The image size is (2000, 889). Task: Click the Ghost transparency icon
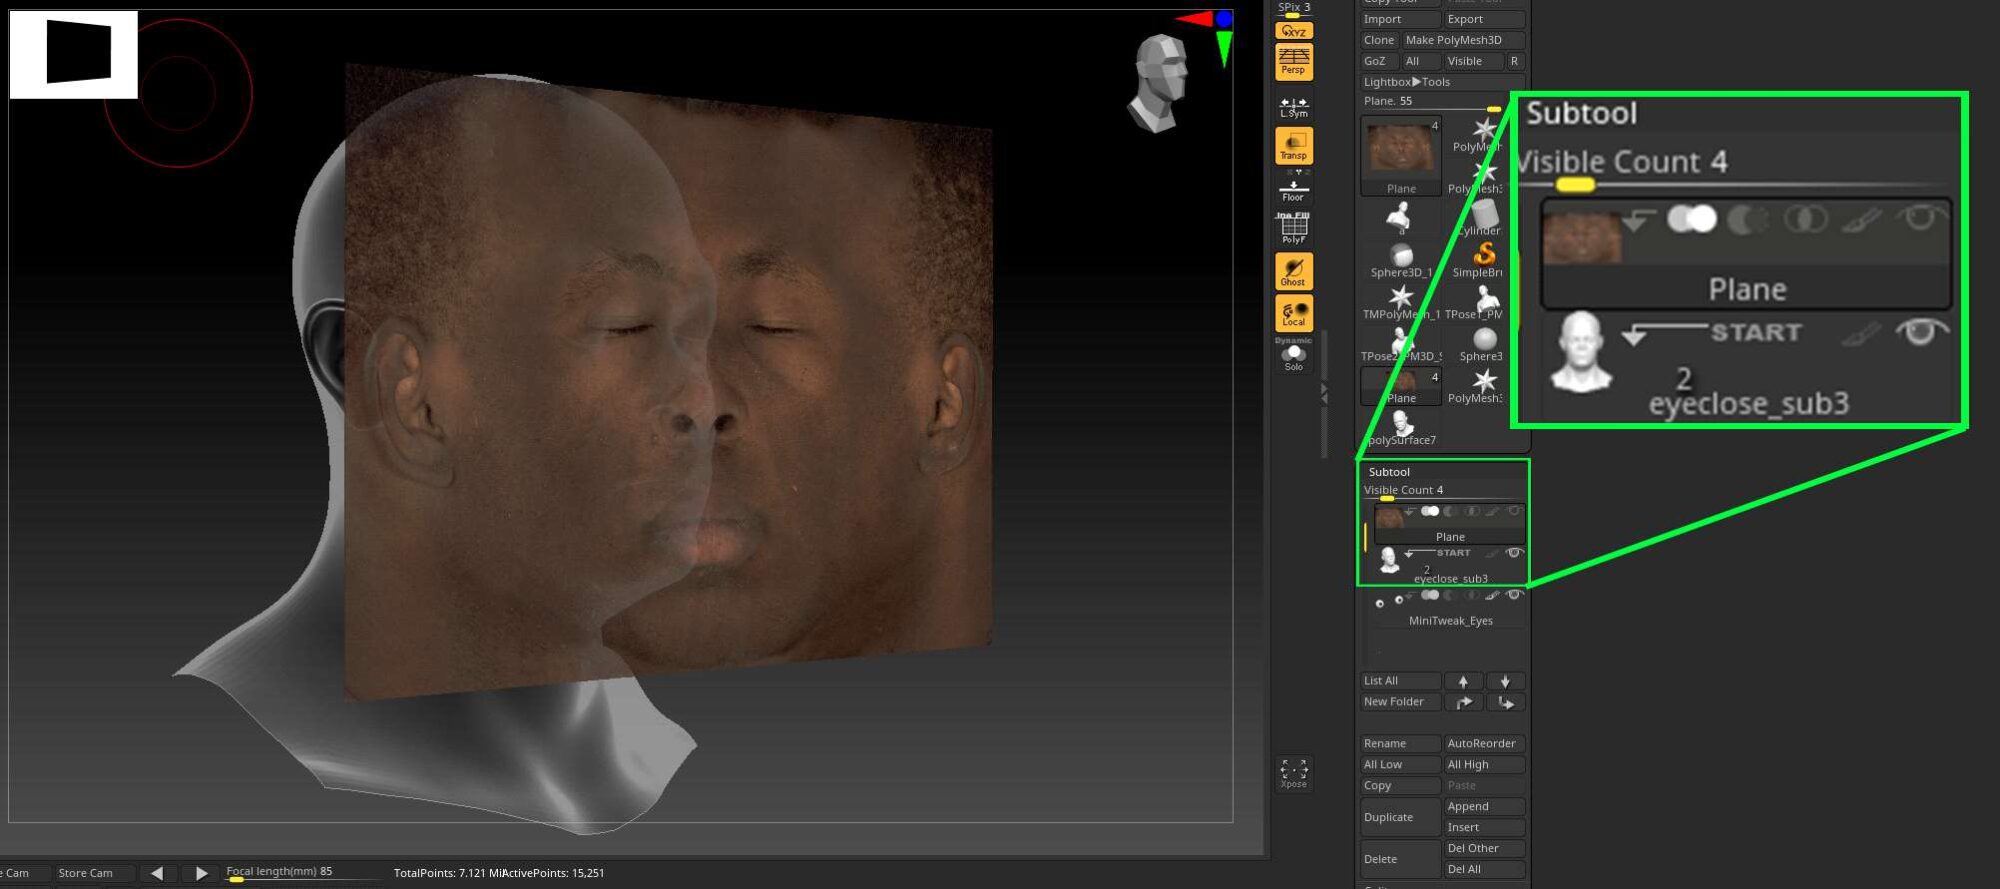point(1293,272)
